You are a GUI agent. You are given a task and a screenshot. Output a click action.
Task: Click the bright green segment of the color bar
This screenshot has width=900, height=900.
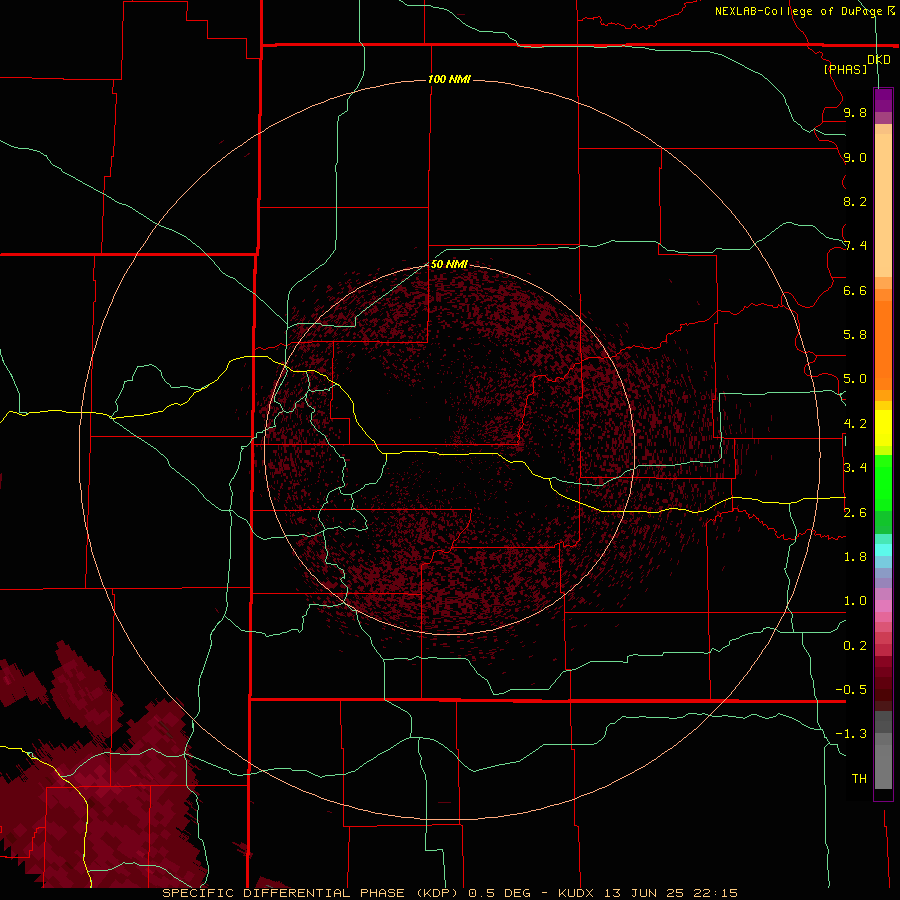coord(883,483)
